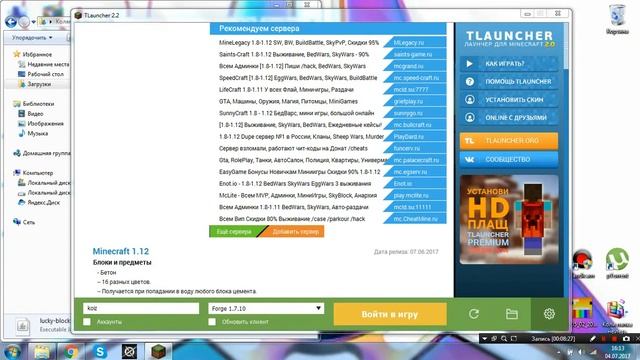
Task: Click the СООБЩЕСТВО VK button
Action: click(x=509, y=160)
